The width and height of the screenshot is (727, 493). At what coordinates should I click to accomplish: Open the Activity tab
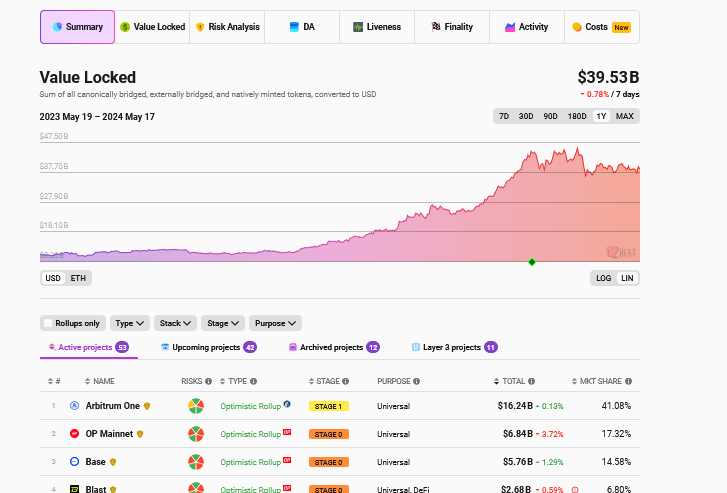[x=527, y=27]
